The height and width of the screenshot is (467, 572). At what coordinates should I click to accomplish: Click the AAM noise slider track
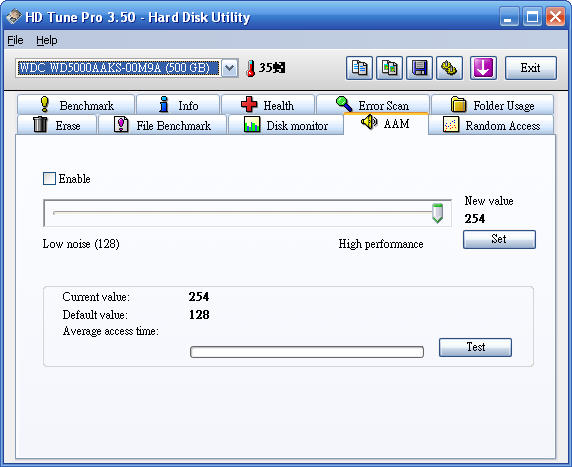point(248,213)
